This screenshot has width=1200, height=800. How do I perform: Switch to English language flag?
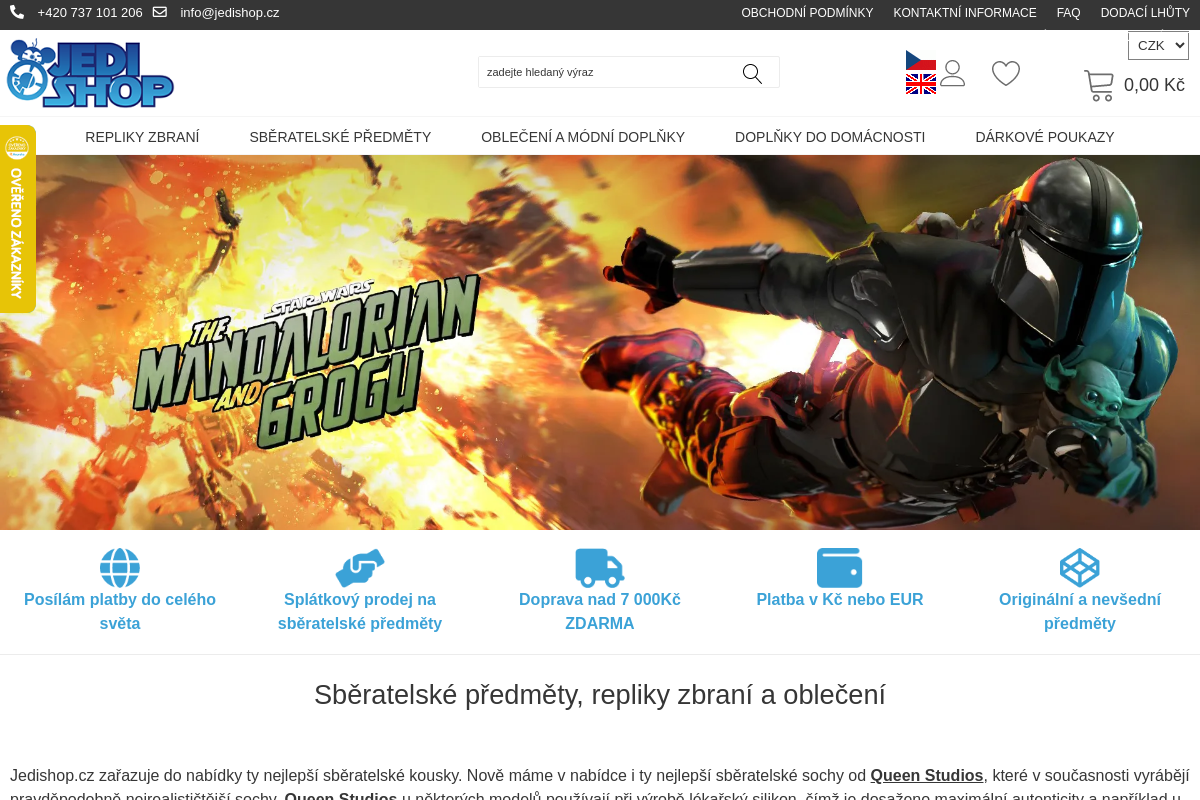921,84
